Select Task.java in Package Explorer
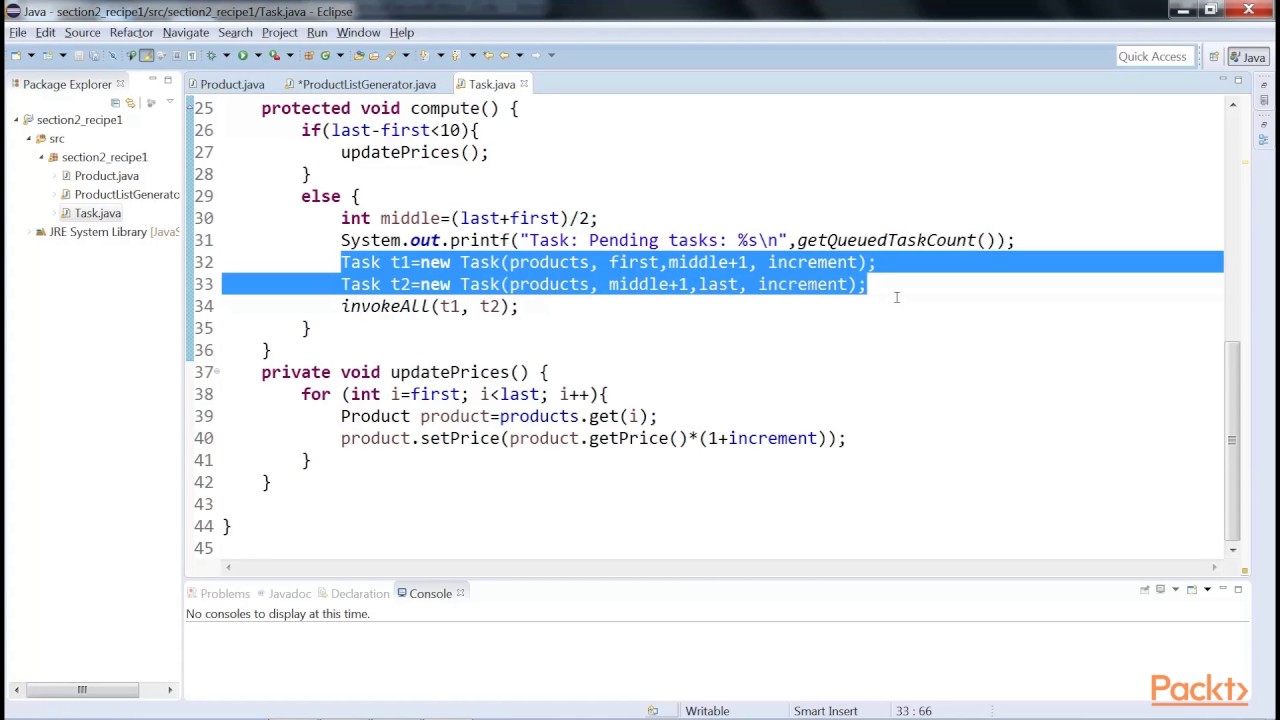 point(97,214)
